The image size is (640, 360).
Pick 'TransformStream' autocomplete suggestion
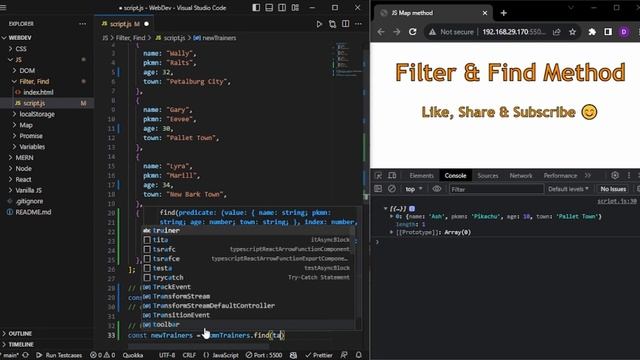(248, 296)
